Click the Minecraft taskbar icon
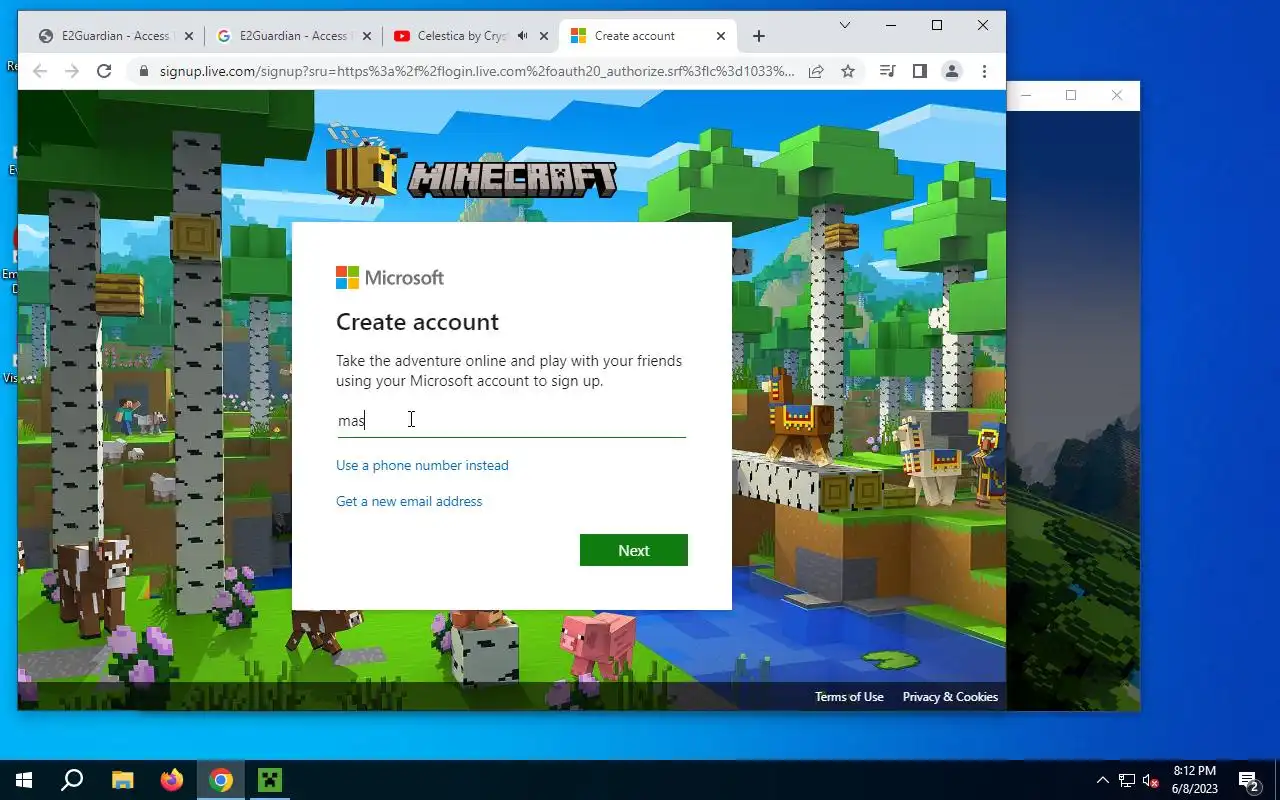The image size is (1280, 800). pos(270,780)
